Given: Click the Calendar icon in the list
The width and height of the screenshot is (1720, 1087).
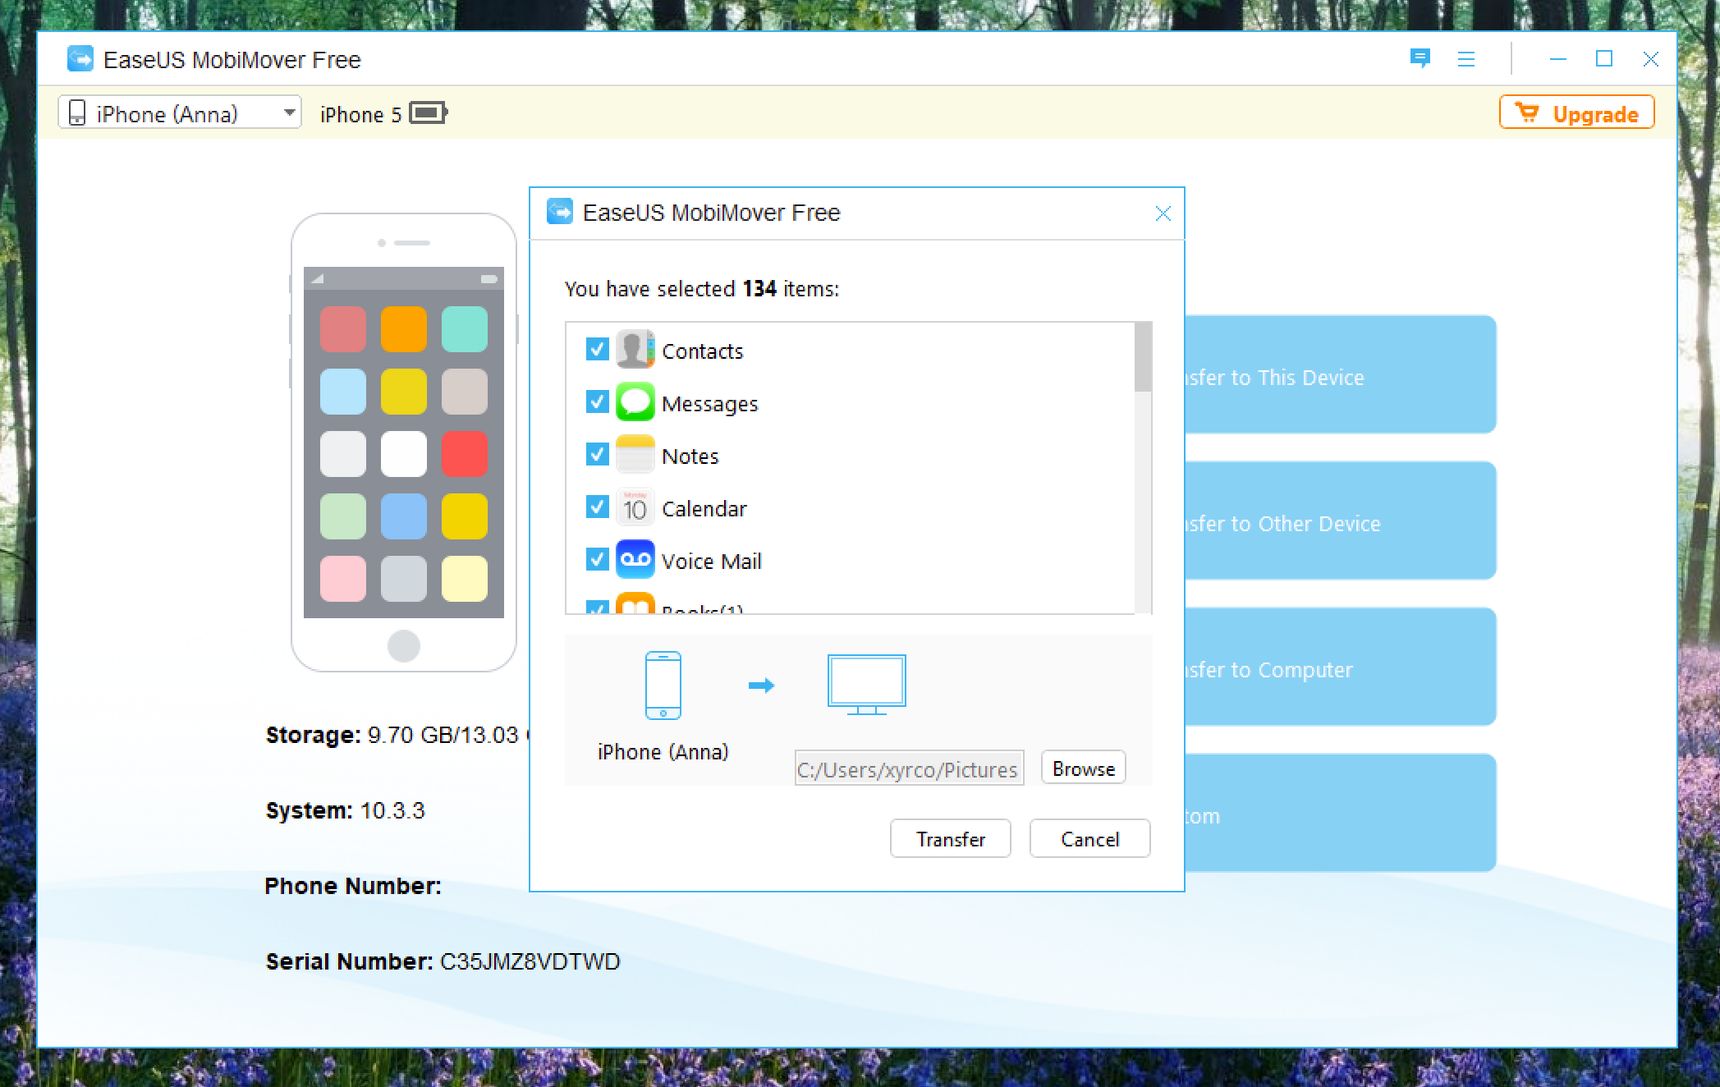Looking at the screenshot, I should coord(635,507).
